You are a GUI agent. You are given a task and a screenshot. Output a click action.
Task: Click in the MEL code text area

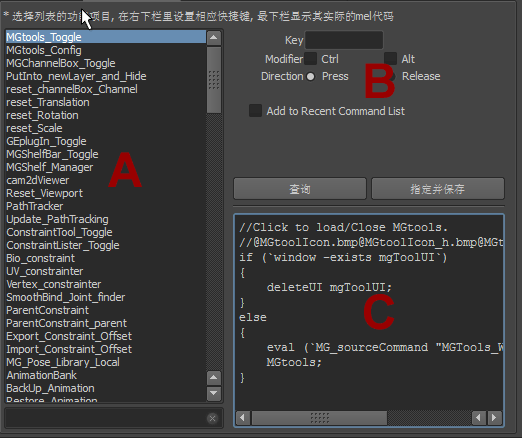369,312
